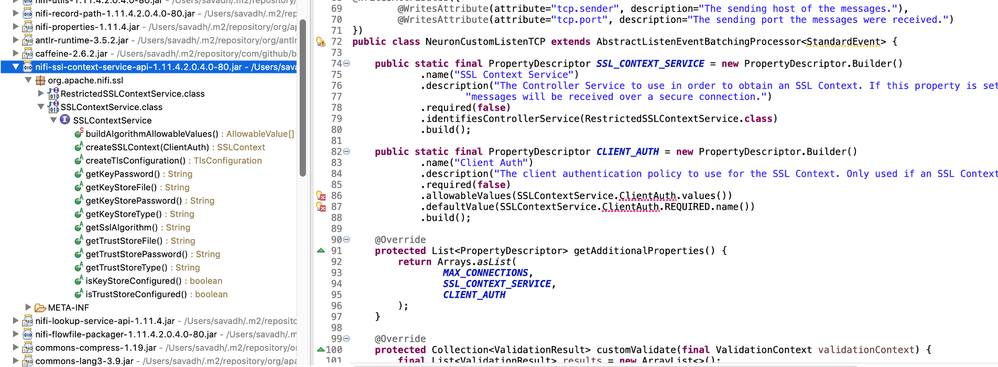Fold the getAdditionalProperties method at line 90
Image resolution: width=998 pixels, height=367 pixels.
347,240
